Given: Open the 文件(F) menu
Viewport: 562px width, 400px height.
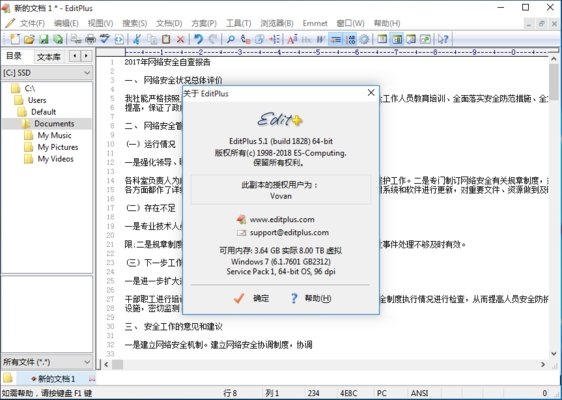Looking at the screenshot, I should [32, 24].
